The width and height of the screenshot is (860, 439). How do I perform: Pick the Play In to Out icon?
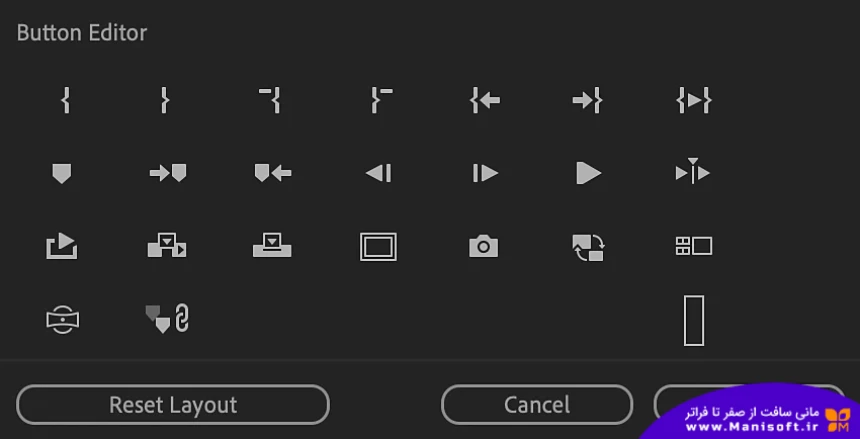click(694, 100)
